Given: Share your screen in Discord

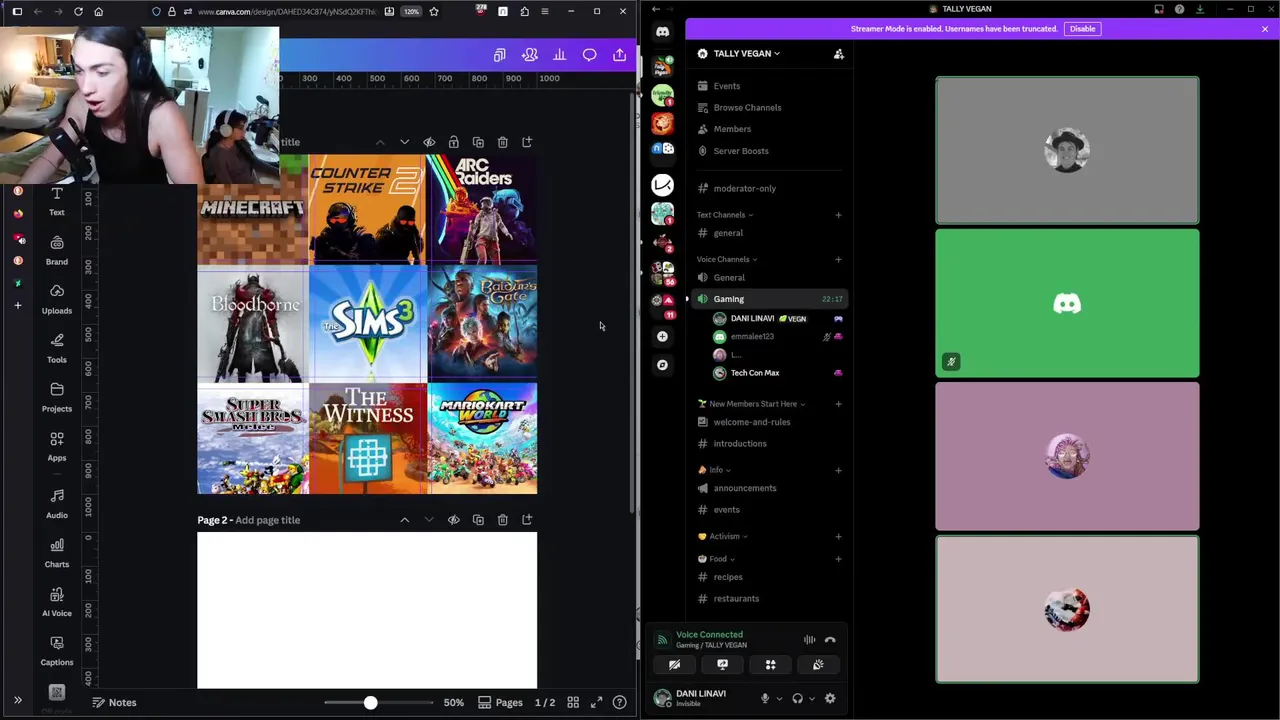Looking at the screenshot, I should click(x=722, y=664).
